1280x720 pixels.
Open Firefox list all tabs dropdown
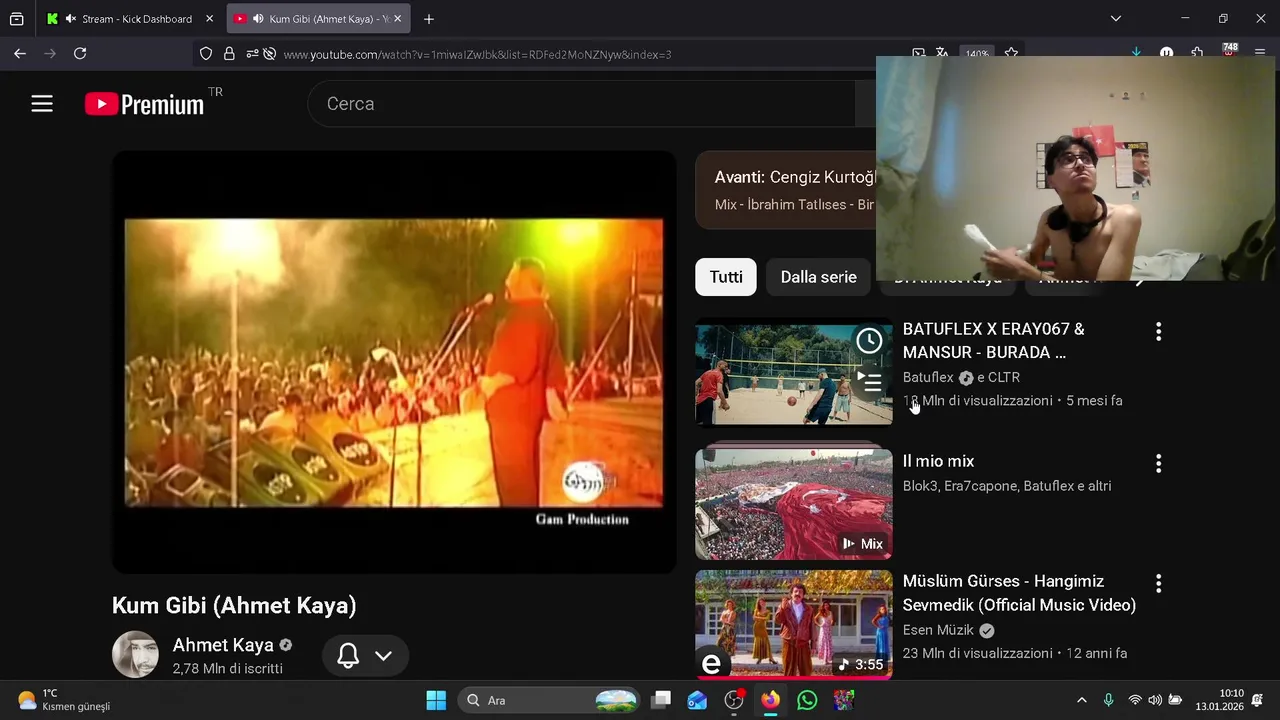point(1116,19)
